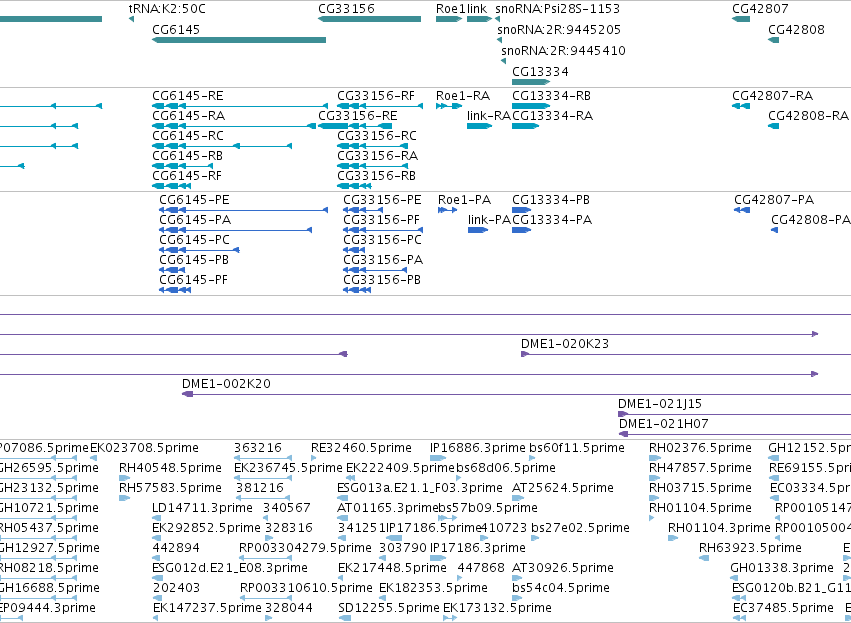
Task: Select transcript CG33156-RB
Action: 354,186
